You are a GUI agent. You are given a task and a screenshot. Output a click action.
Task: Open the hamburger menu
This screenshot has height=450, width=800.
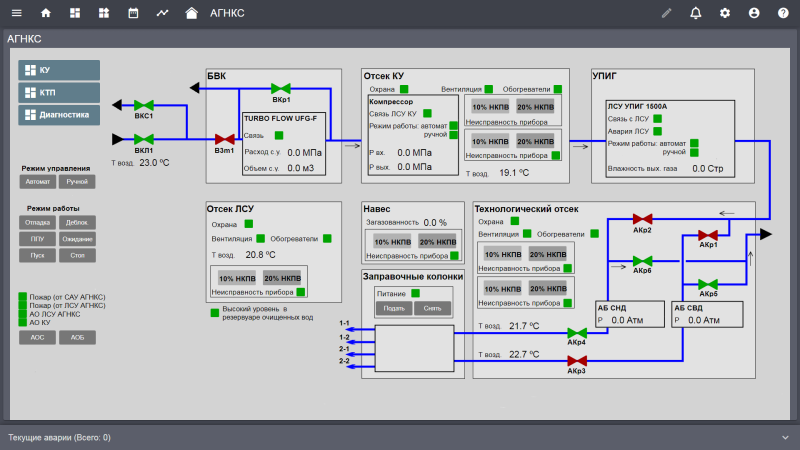click(x=16, y=13)
